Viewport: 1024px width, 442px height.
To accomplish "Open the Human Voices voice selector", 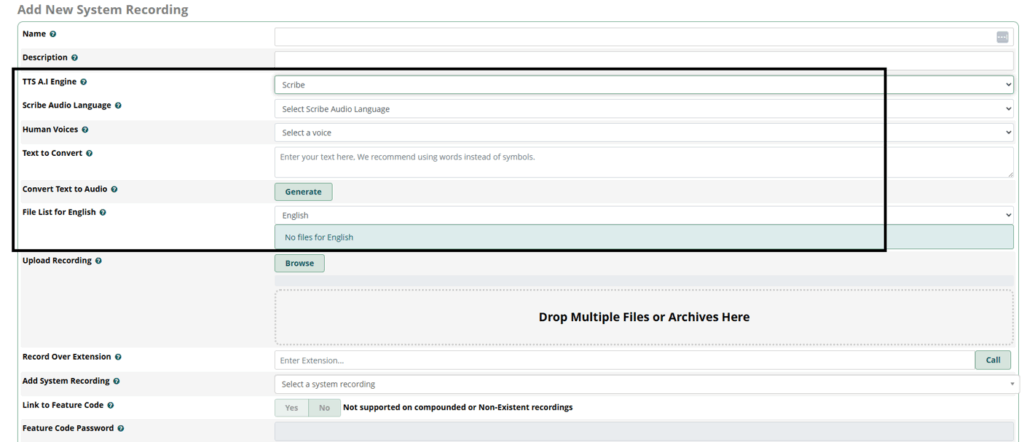I will 644,132.
